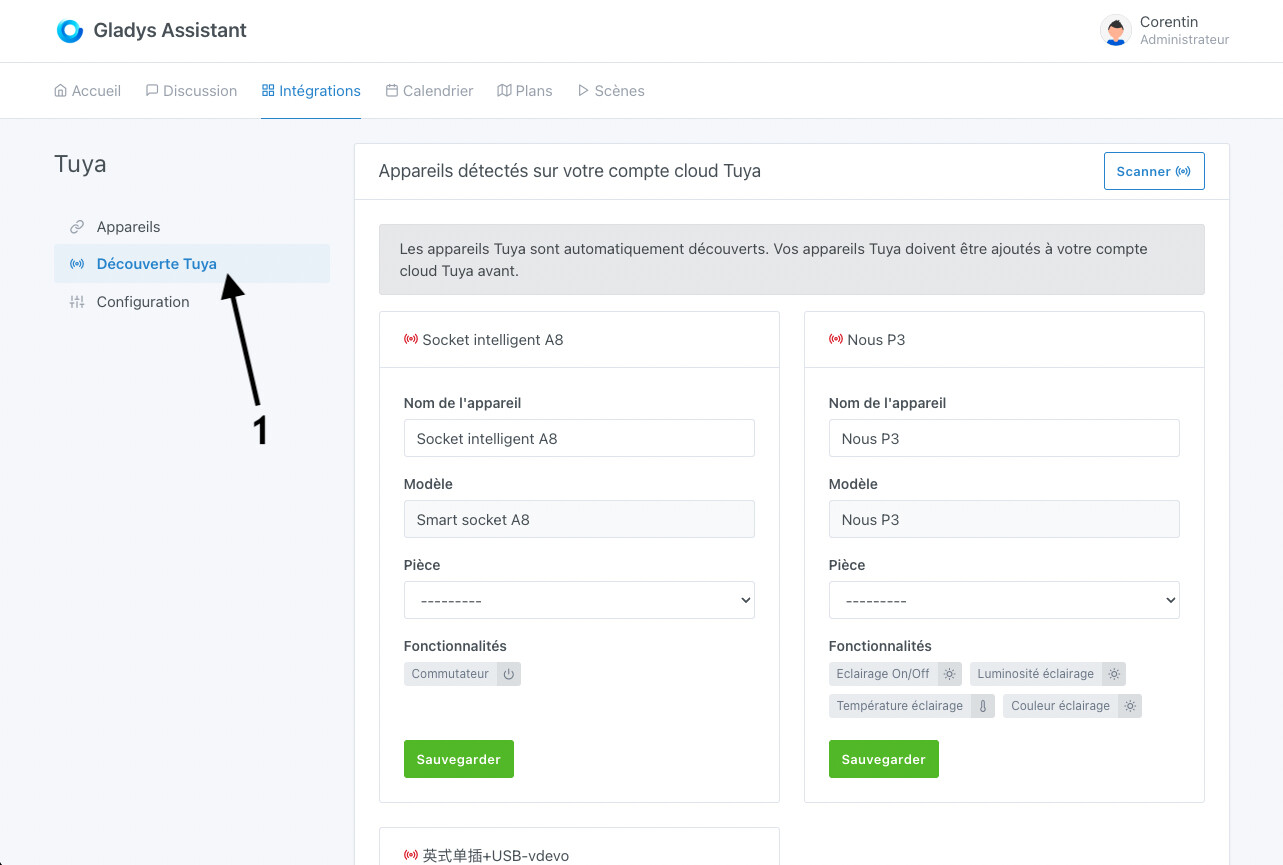Select the link icon beside Appareils
The image size is (1283, 865).
coord(77,226)
